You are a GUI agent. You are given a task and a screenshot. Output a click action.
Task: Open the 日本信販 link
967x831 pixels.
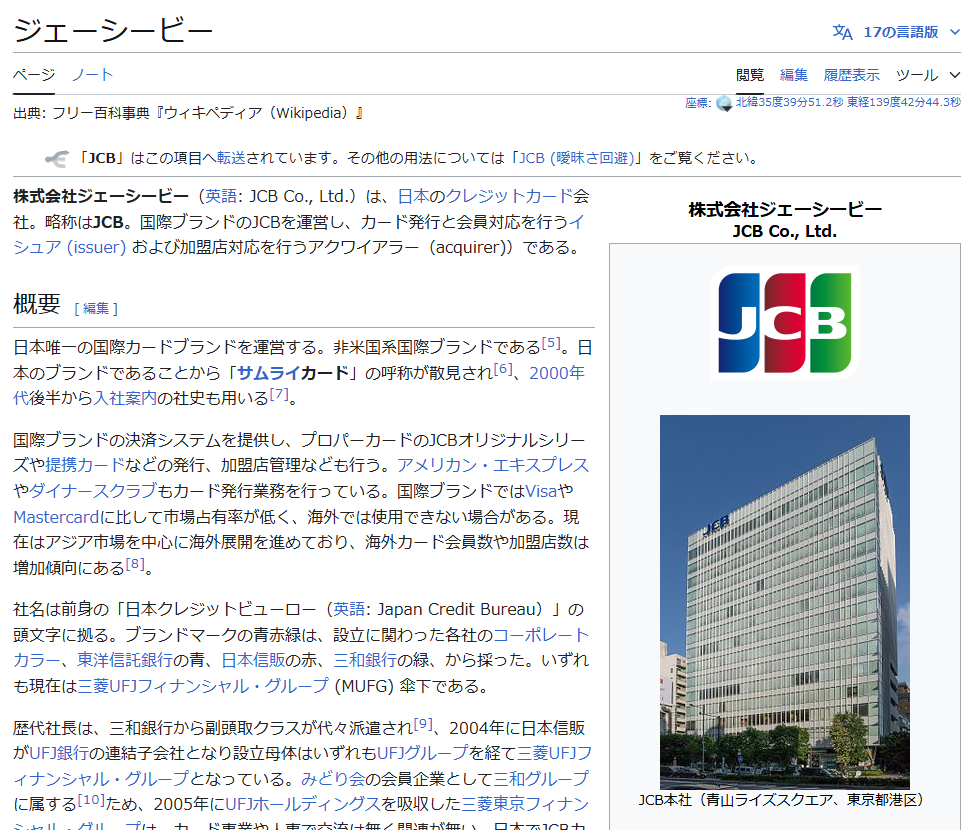pos(253,660)
